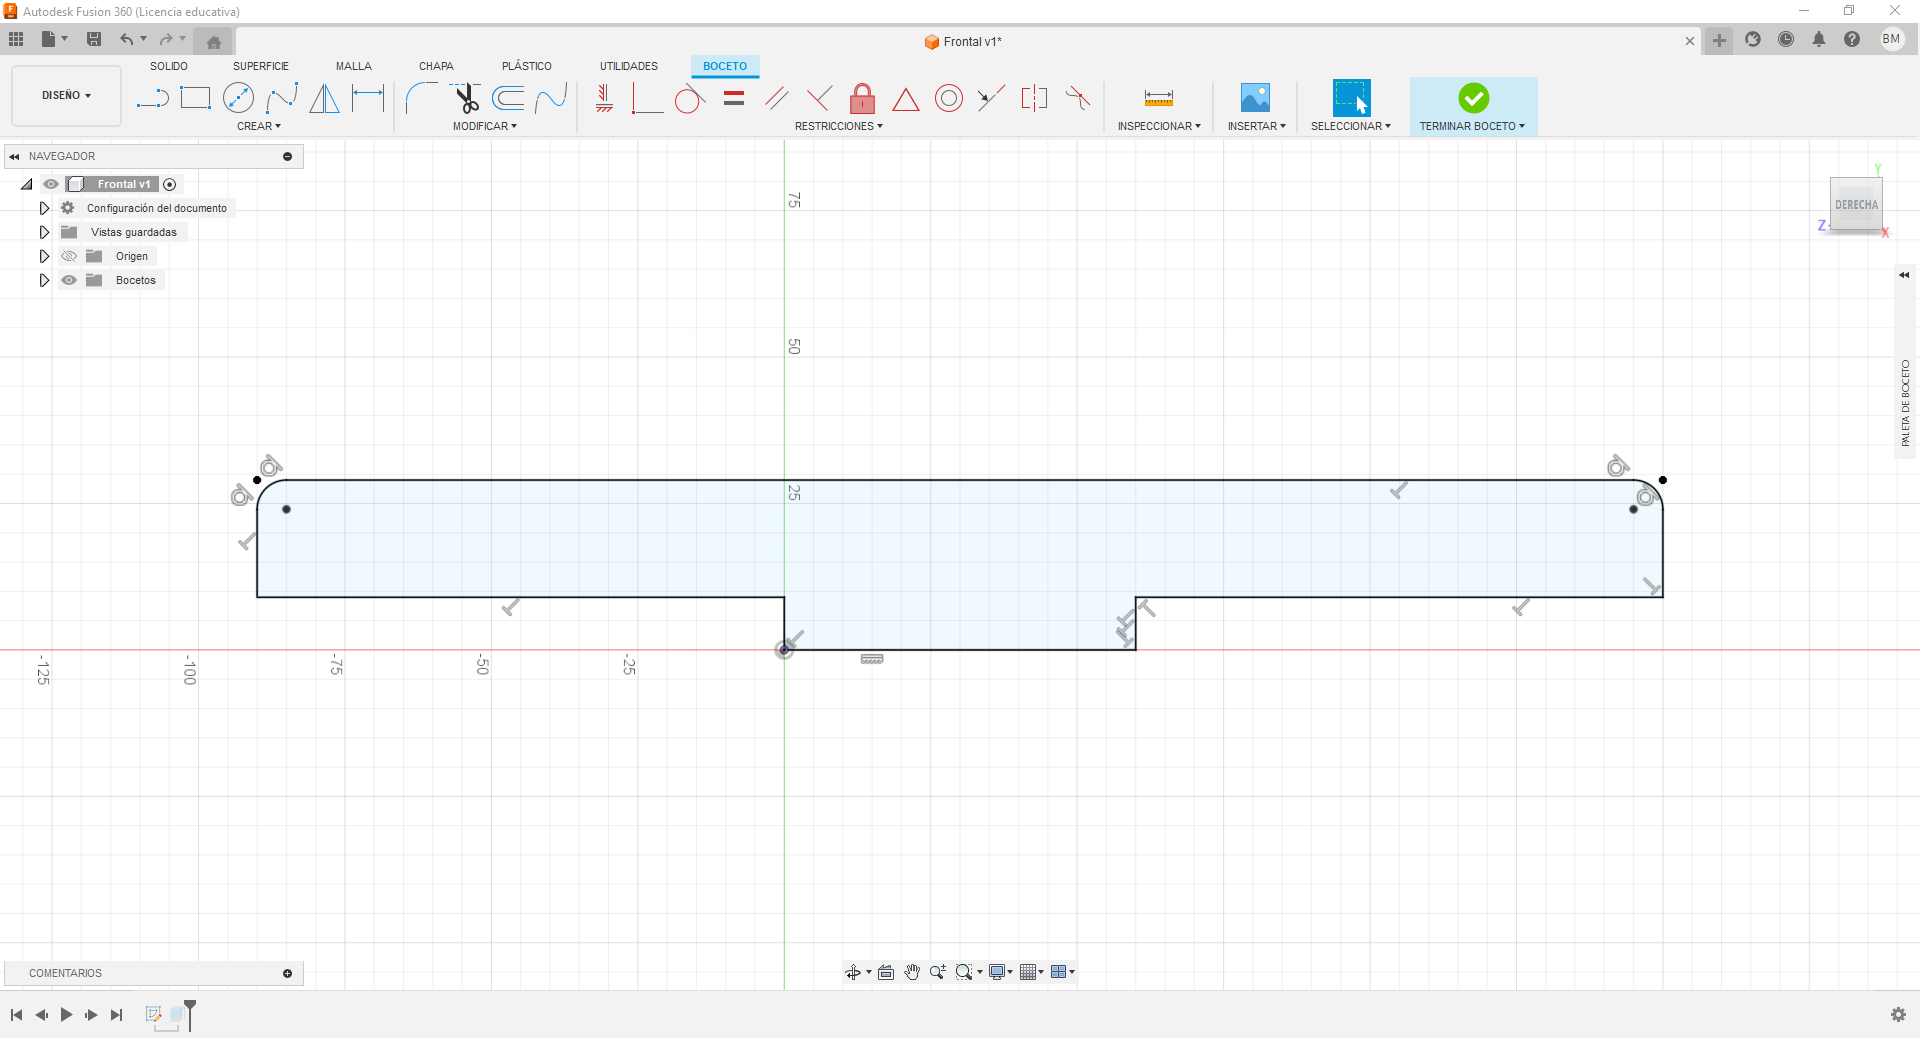Switch to the SUPERFICIE tab
This screenshot has height=1038, width=1920.
tap(261, 66)
